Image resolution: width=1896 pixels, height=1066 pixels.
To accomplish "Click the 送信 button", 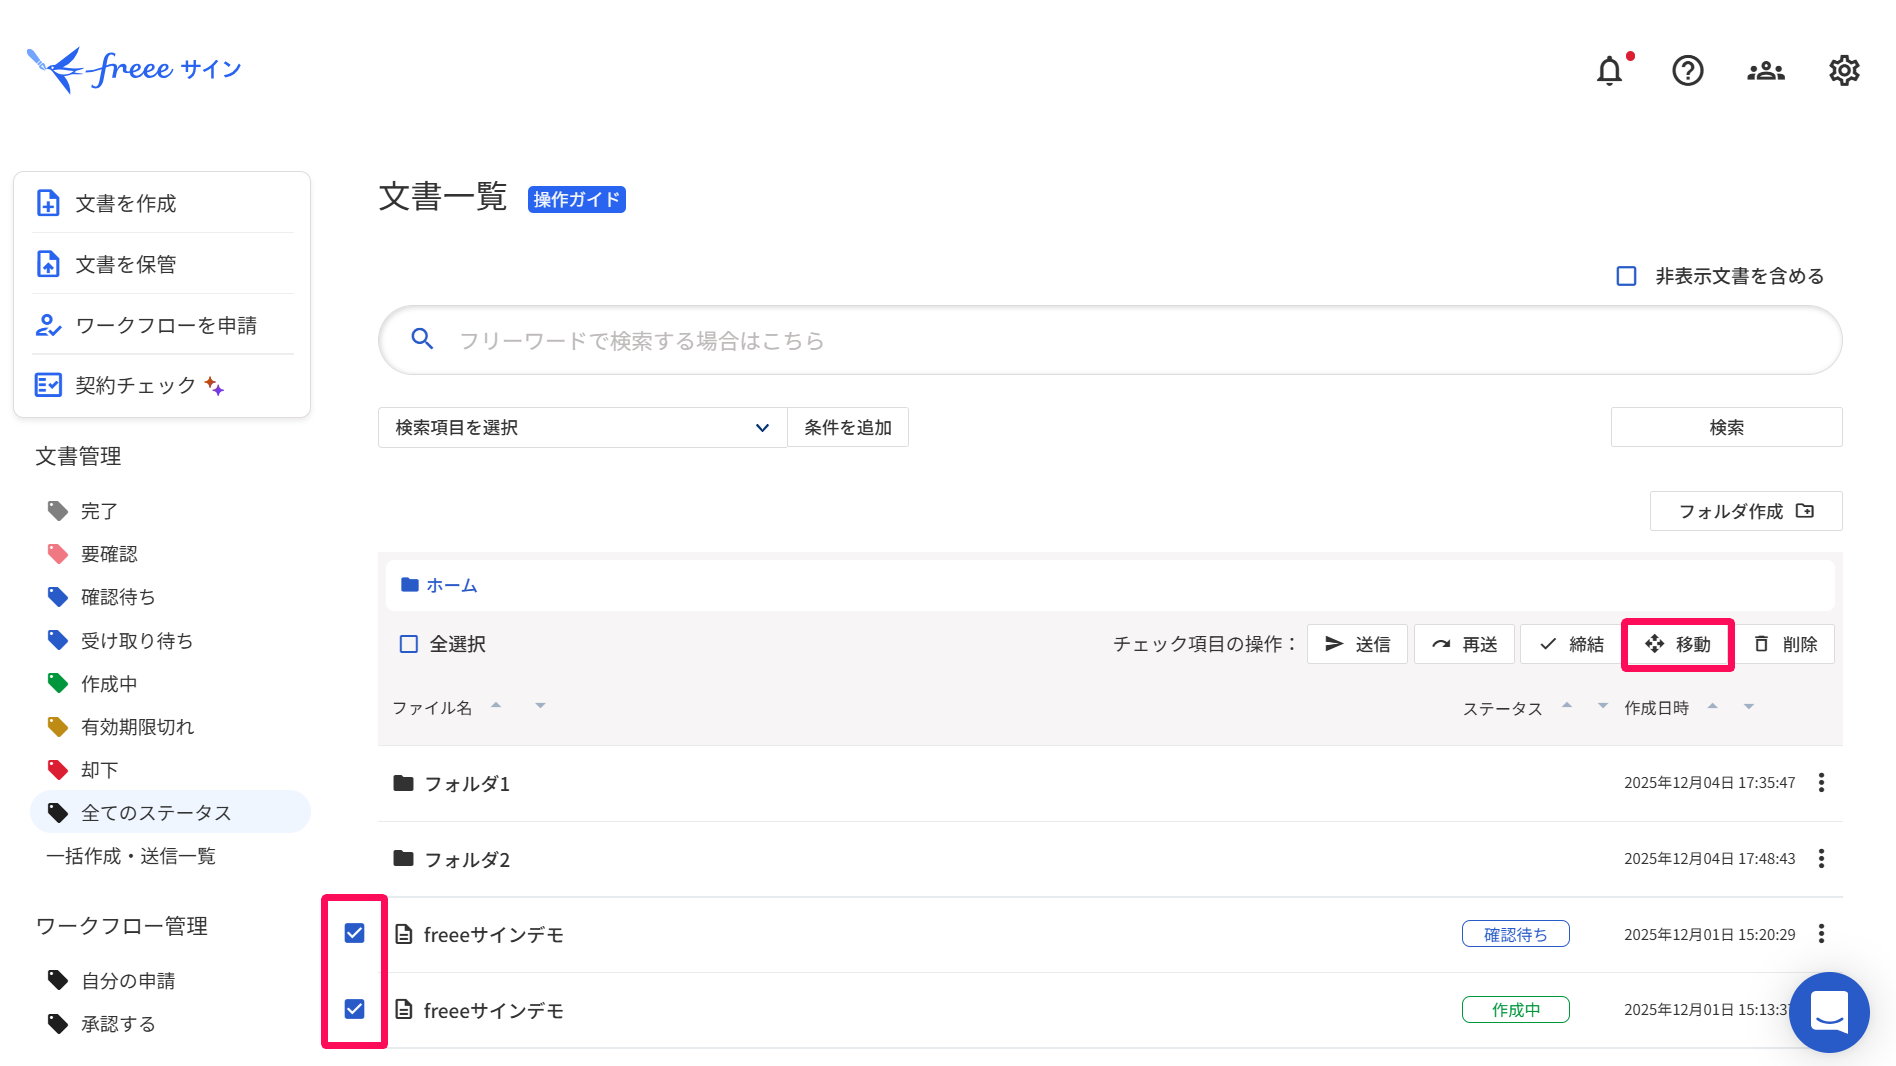I will pyautogui.click(x=1357, y=644).
